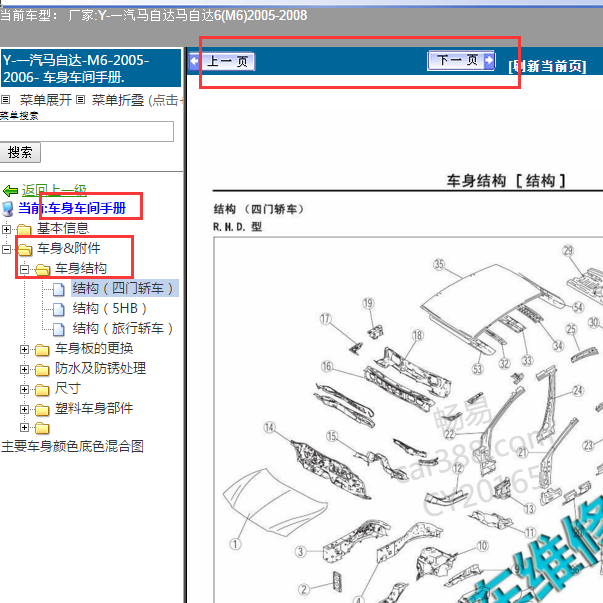Viewport: 603px width, 603px height.
Task: Select 基本信息 tree item
Action: [x=63, y=228]
